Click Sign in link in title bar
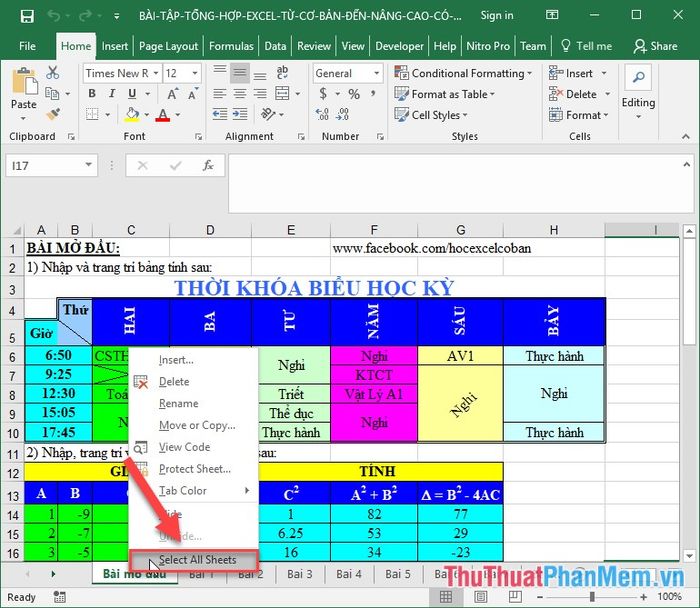The height and width of the screenshot is (608, 700). pos(497,16)
